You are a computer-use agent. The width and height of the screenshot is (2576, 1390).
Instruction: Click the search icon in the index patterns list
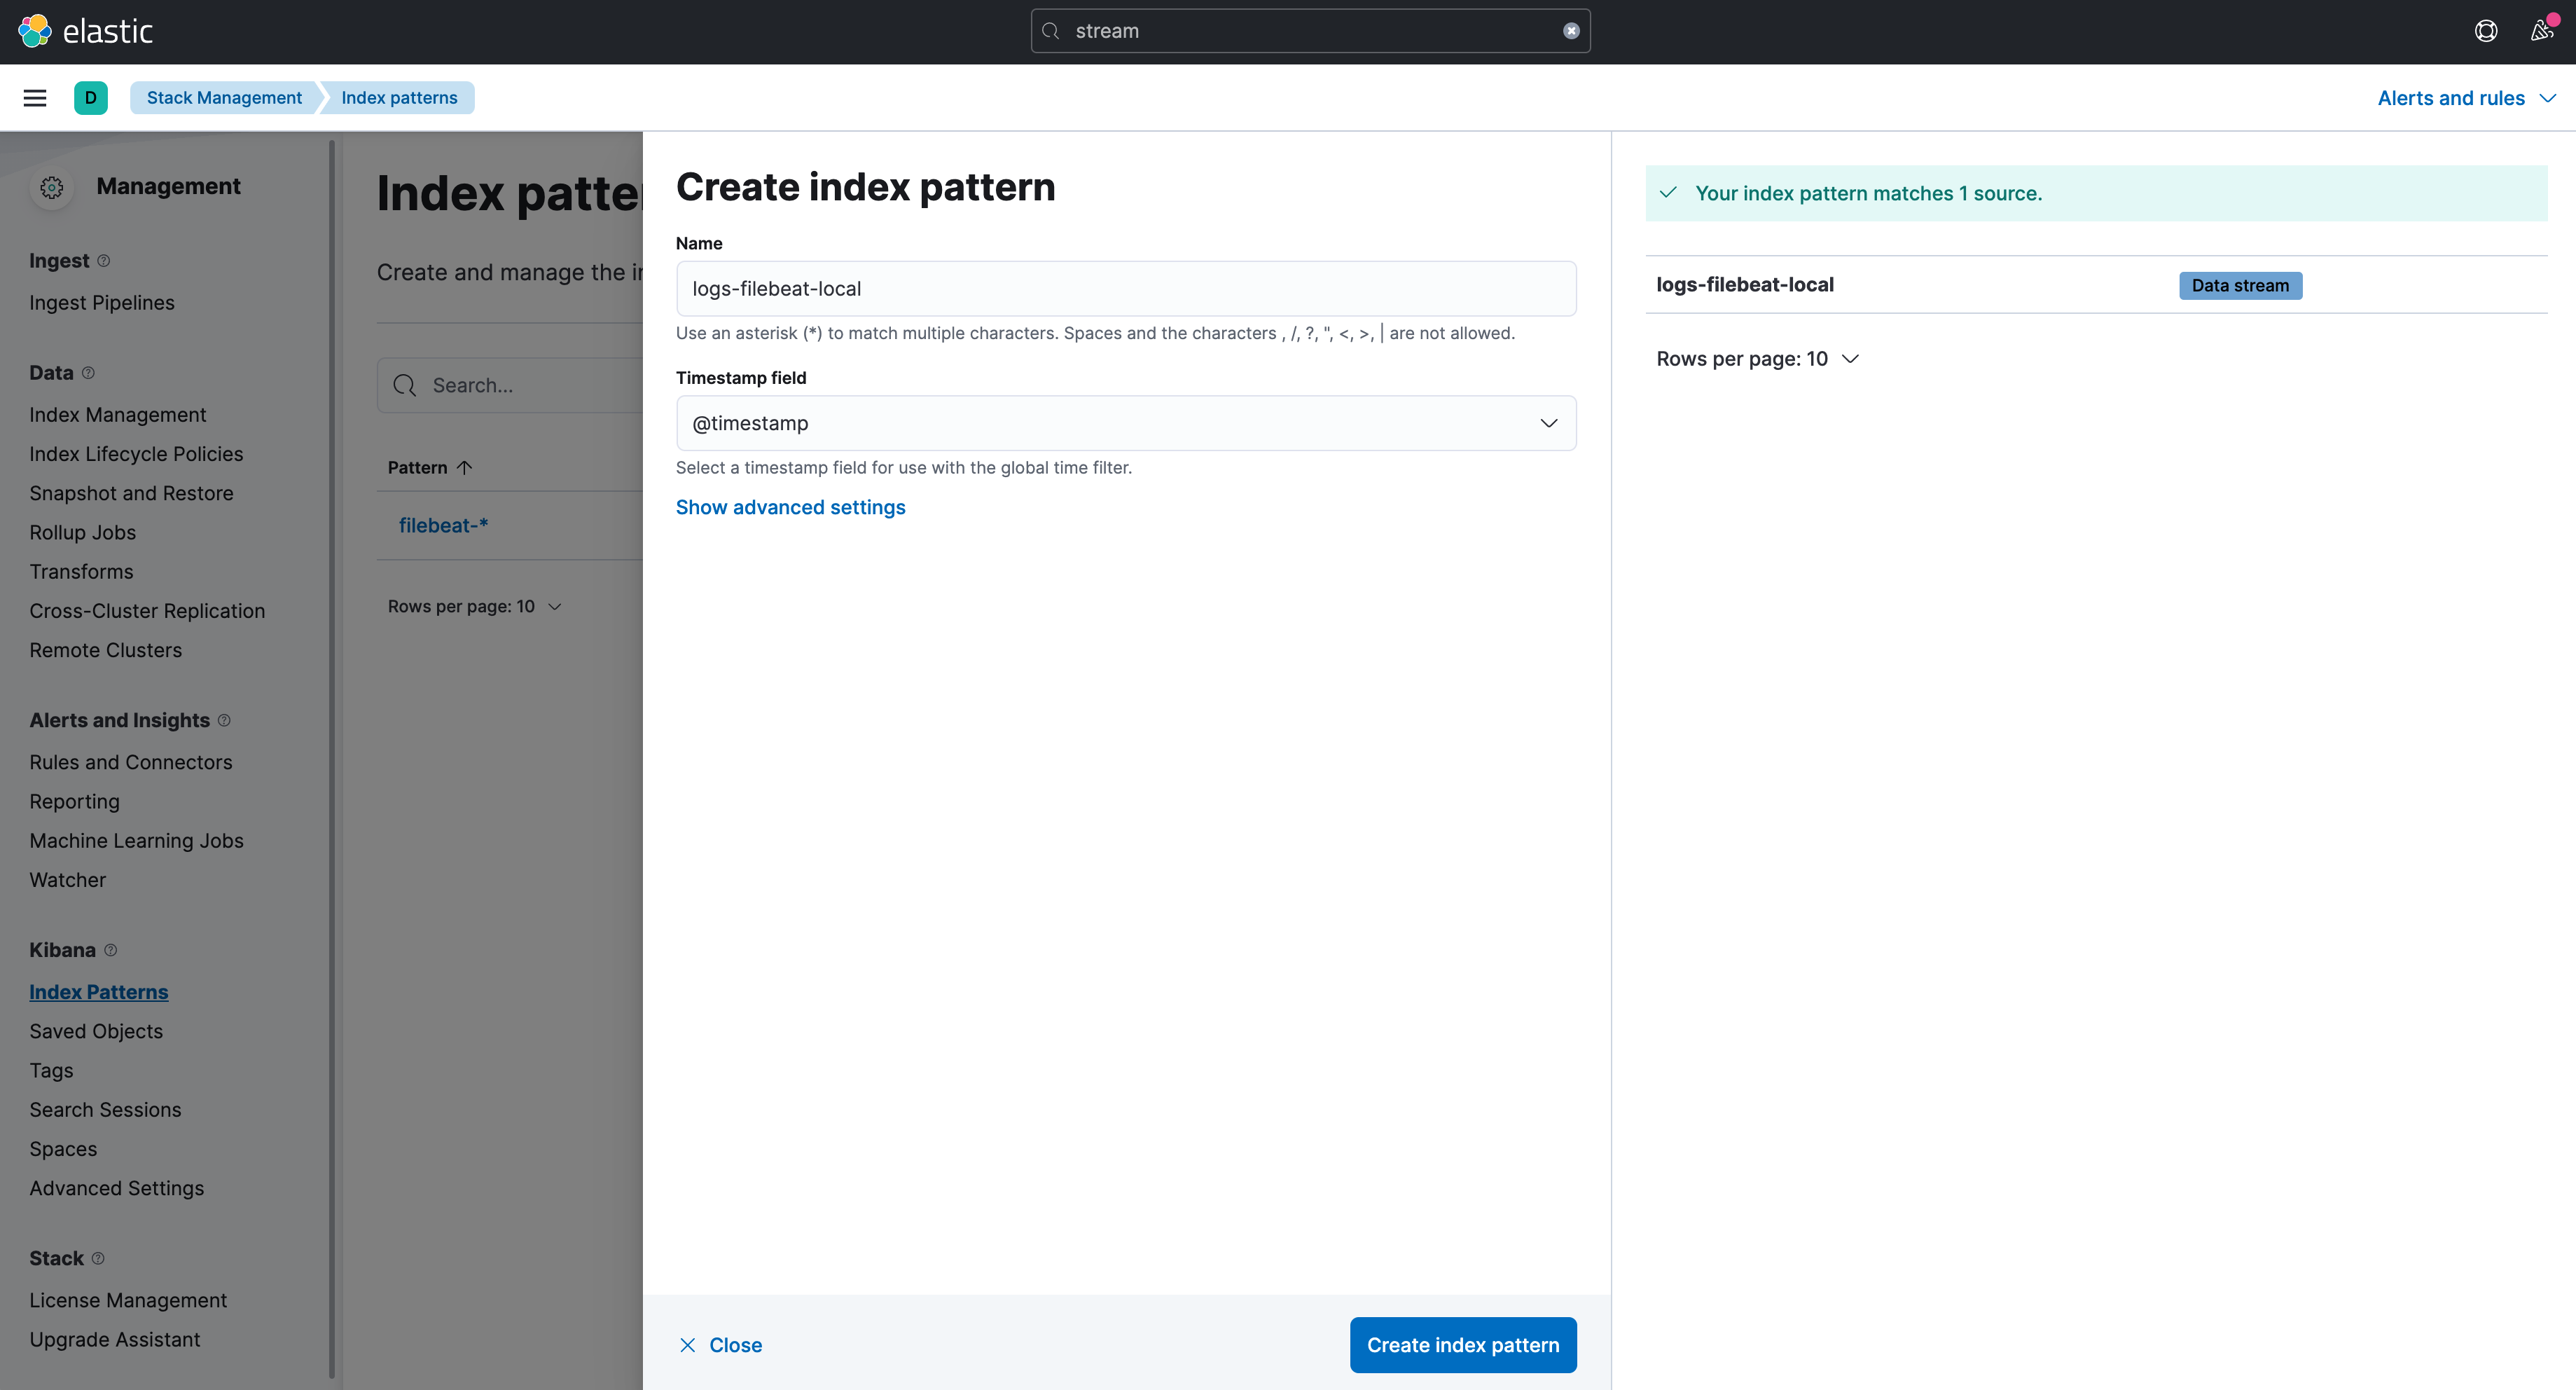click(x=405, y=385)
